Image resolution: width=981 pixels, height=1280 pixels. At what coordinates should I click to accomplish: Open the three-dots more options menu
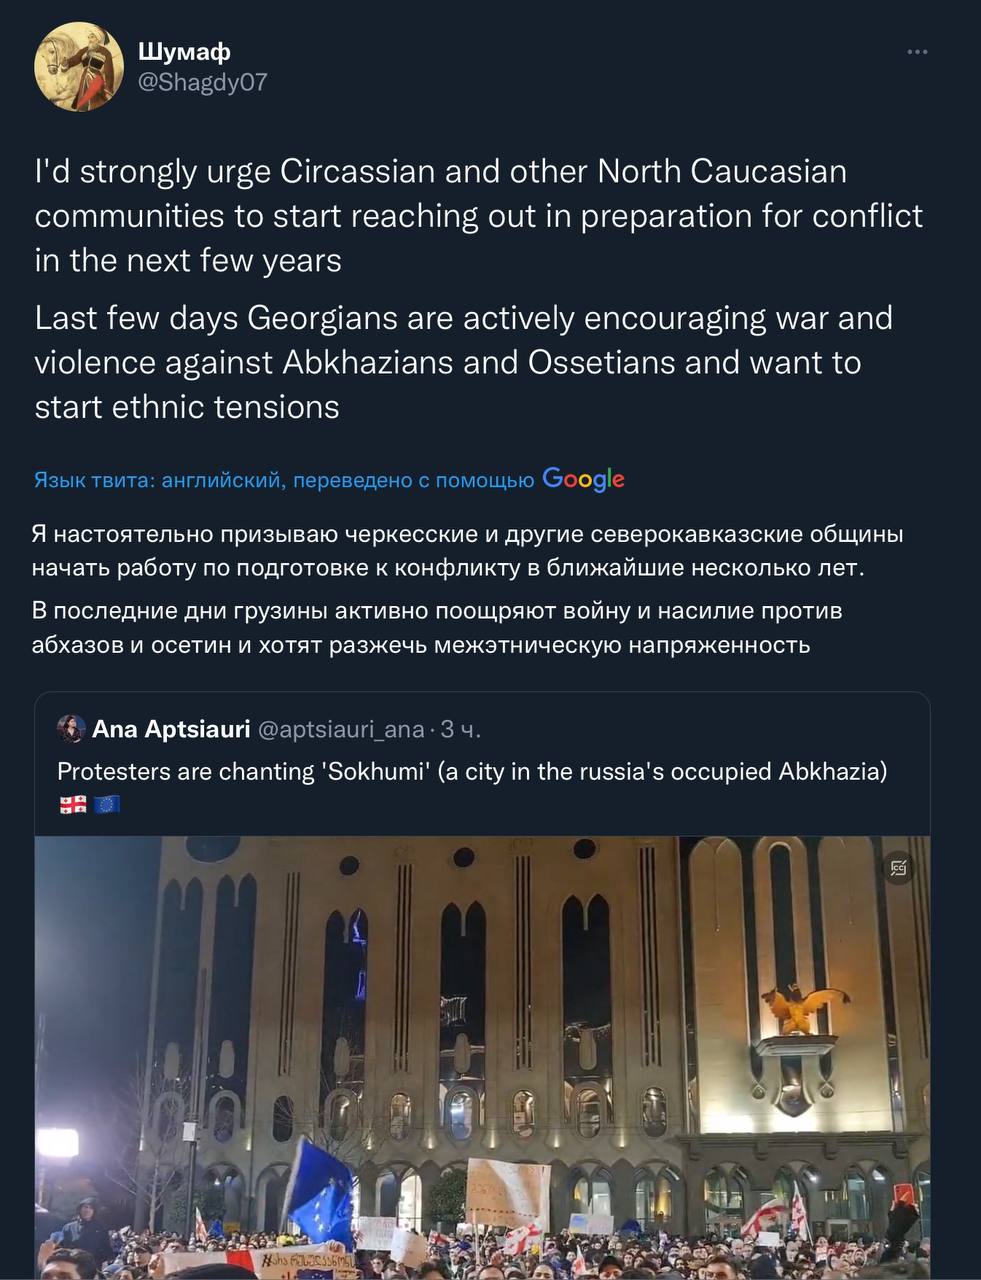pyautogui.click(x=916, y=52)
